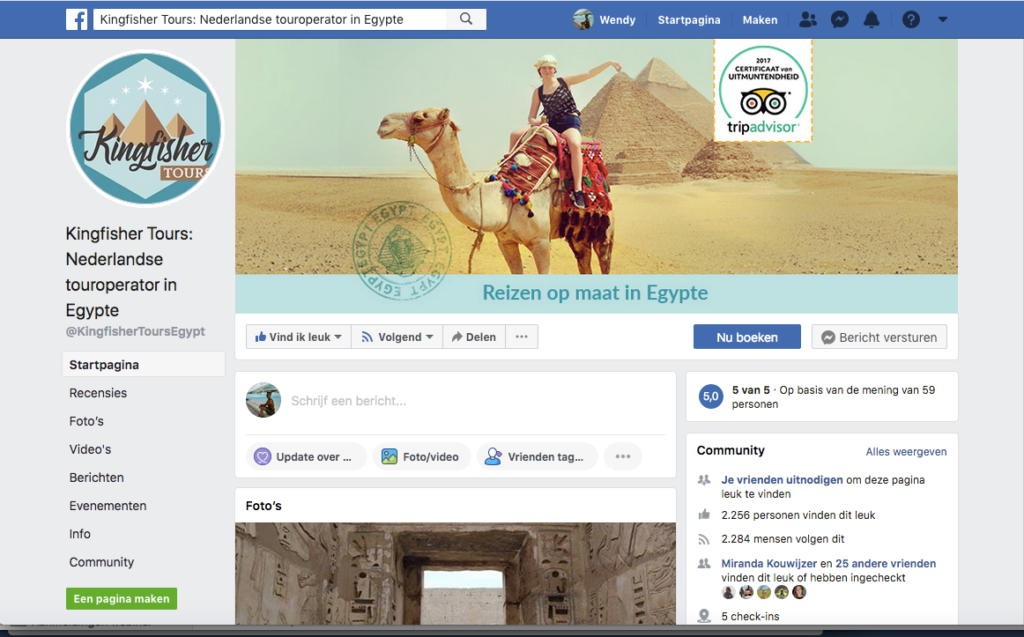Viewport: 1024px width, 637px height.
Task: Open more composer options ellipsis
Action: tap(623, 457)
